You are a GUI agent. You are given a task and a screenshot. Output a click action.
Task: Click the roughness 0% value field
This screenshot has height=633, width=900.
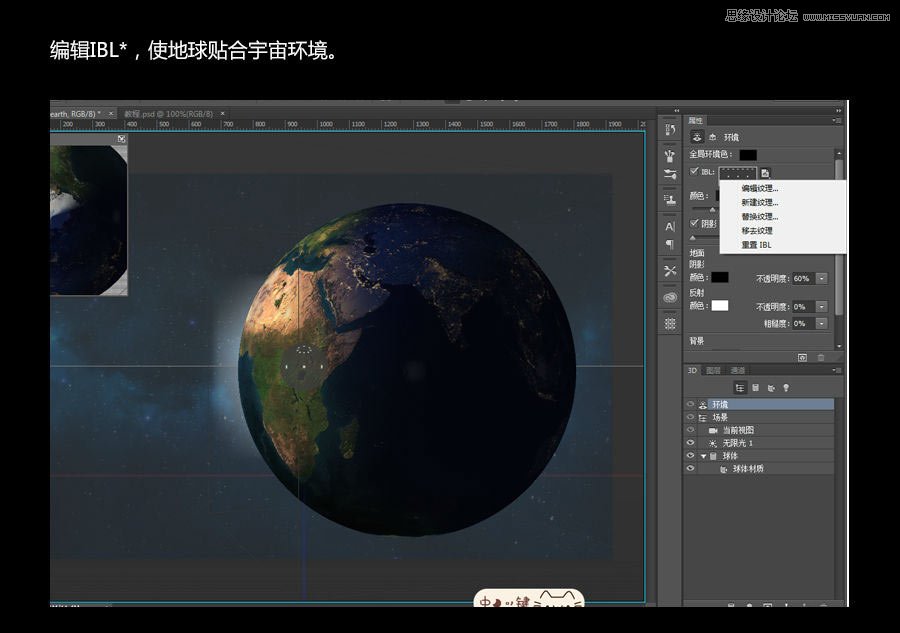(803, 324)
